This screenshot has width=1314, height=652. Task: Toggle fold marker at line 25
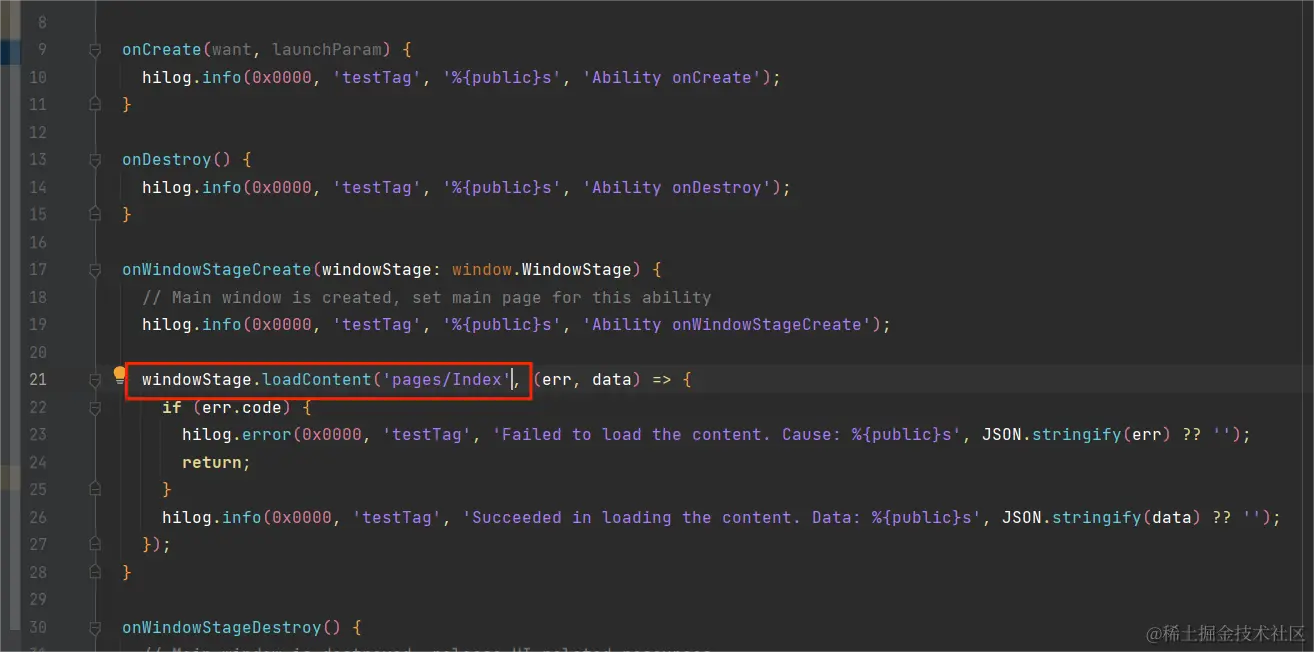click(x=95, y=489)
